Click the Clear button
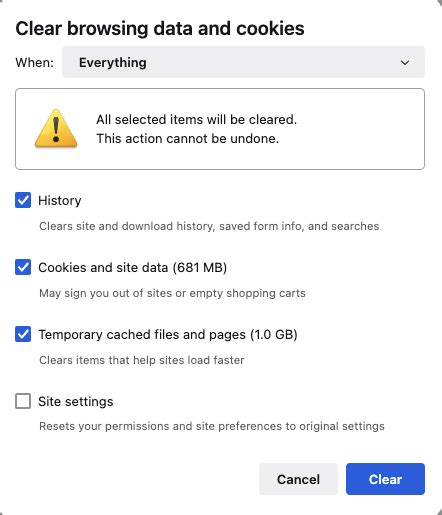 pos(385,479)
